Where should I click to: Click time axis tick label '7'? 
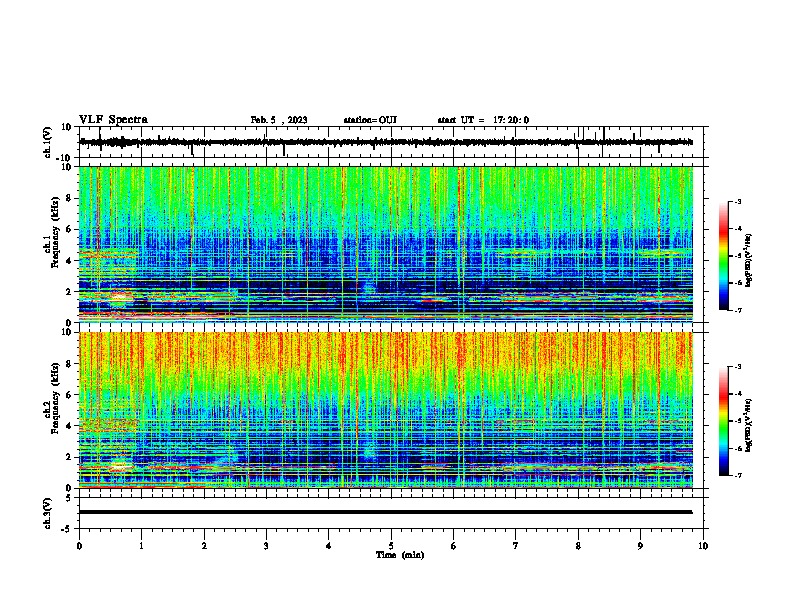(x=516, y=546)
